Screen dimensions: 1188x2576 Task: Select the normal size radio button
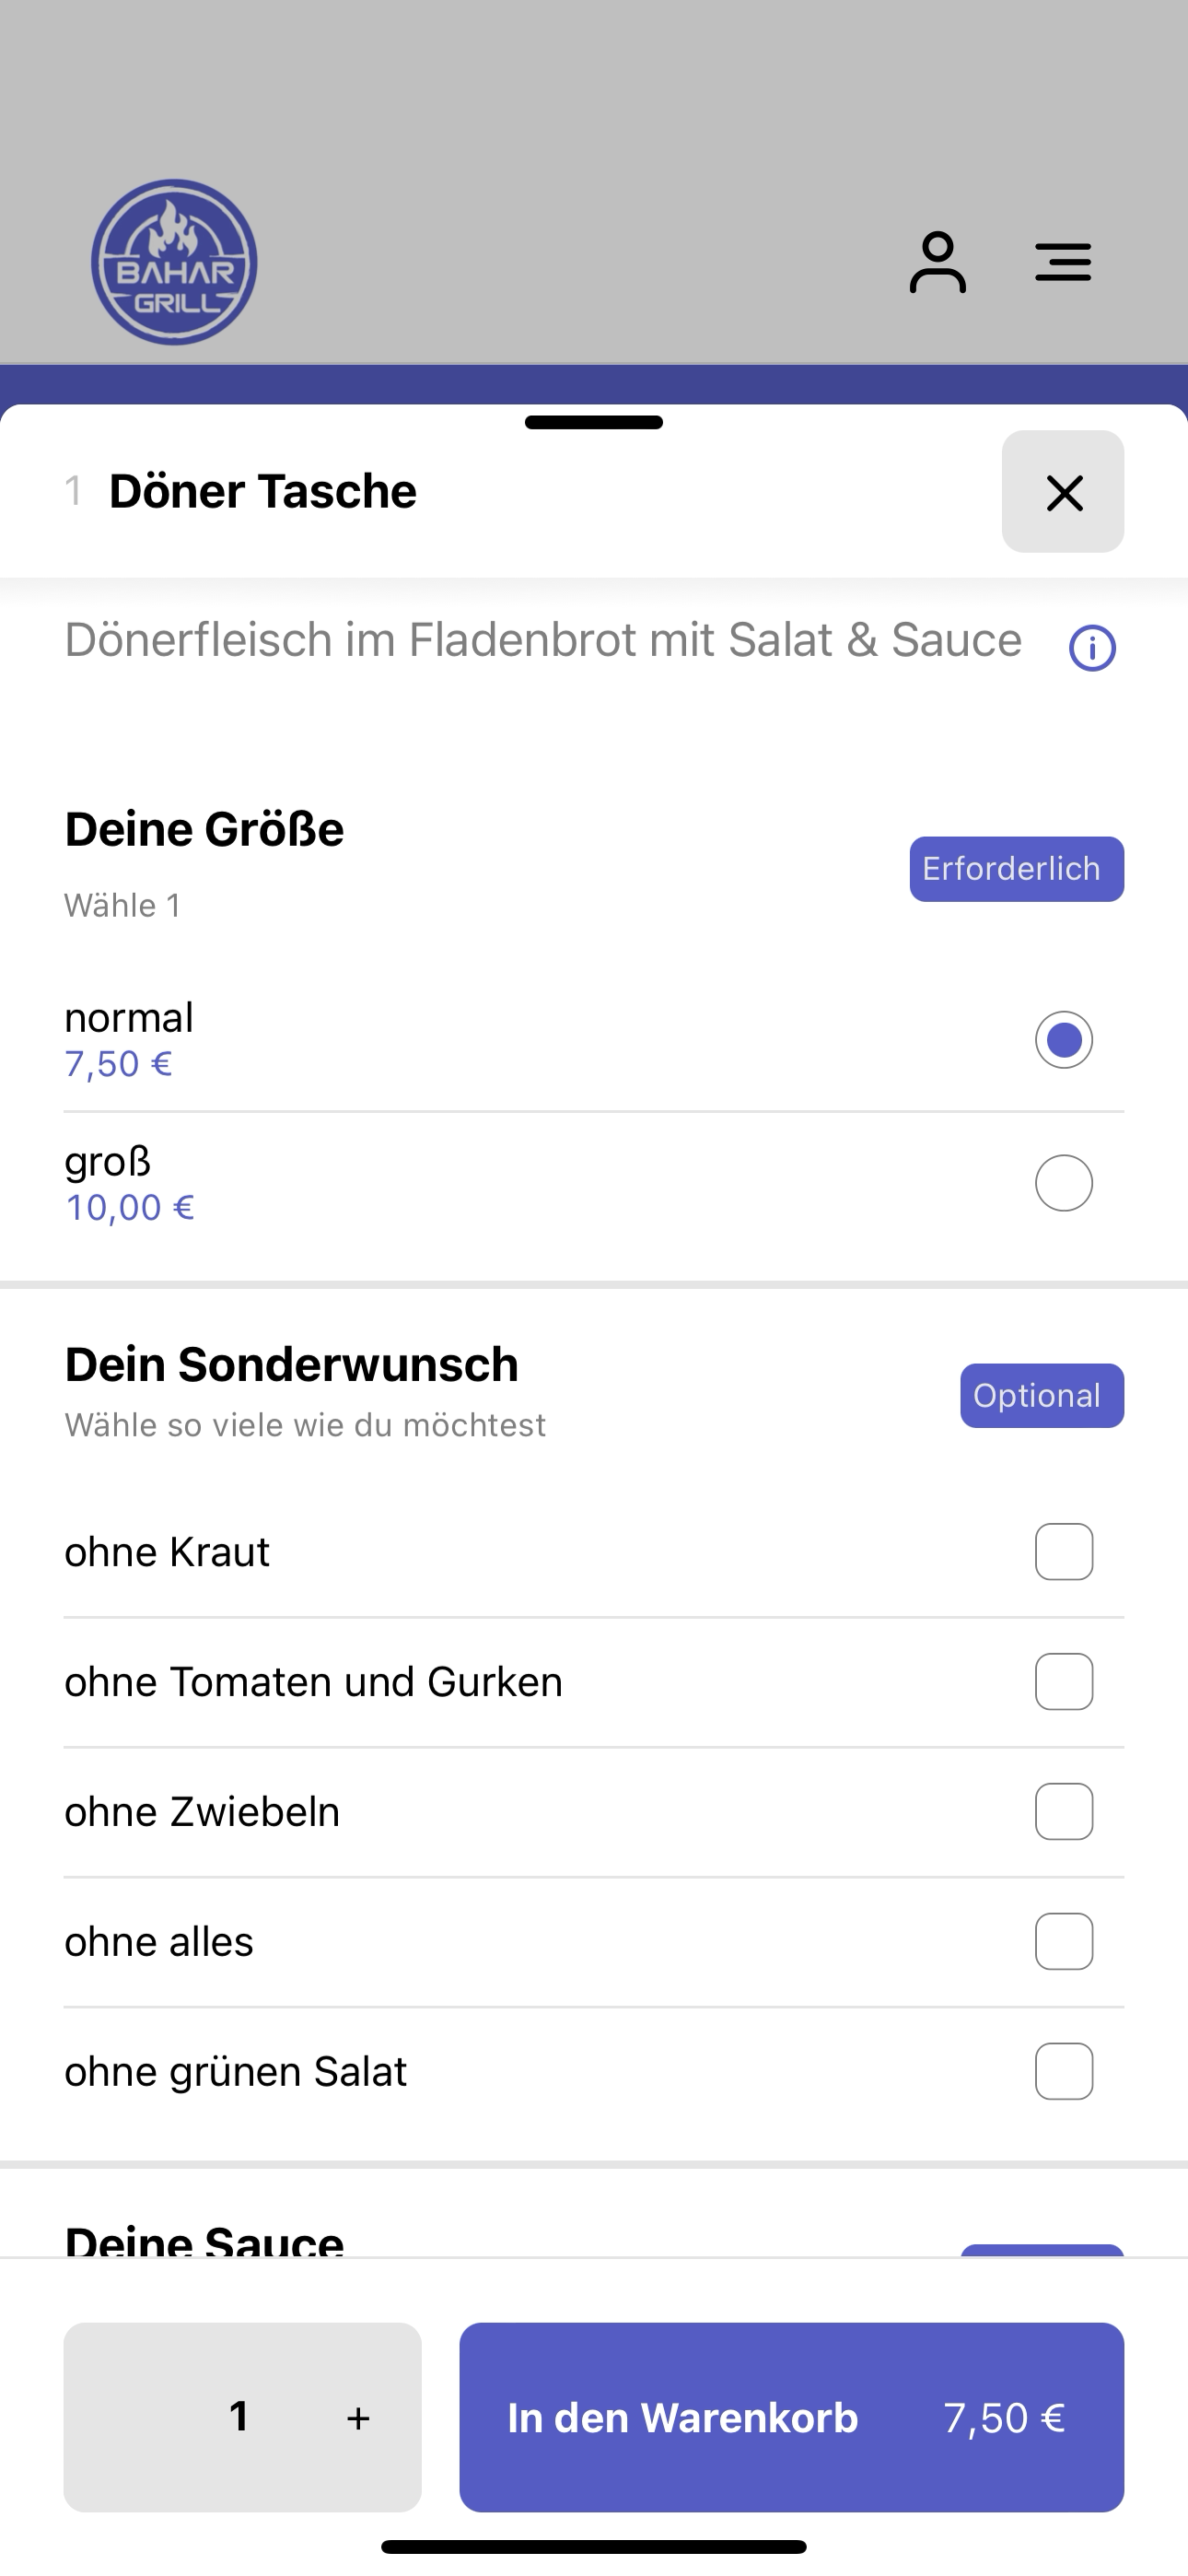pyautogui.click(x=1064, y=1040)
